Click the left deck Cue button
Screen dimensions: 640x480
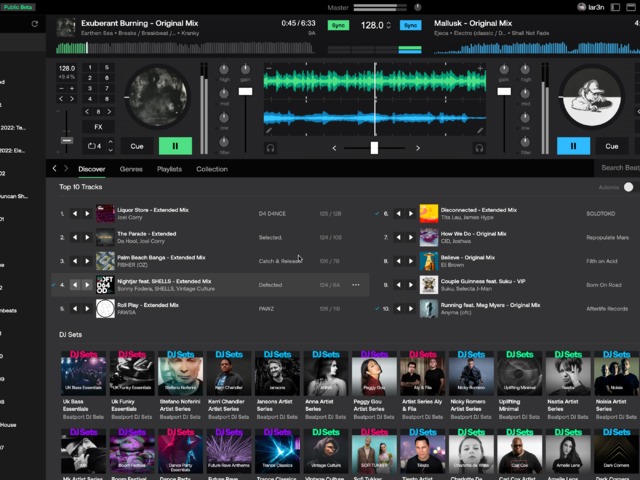click(x=137, y=146)
